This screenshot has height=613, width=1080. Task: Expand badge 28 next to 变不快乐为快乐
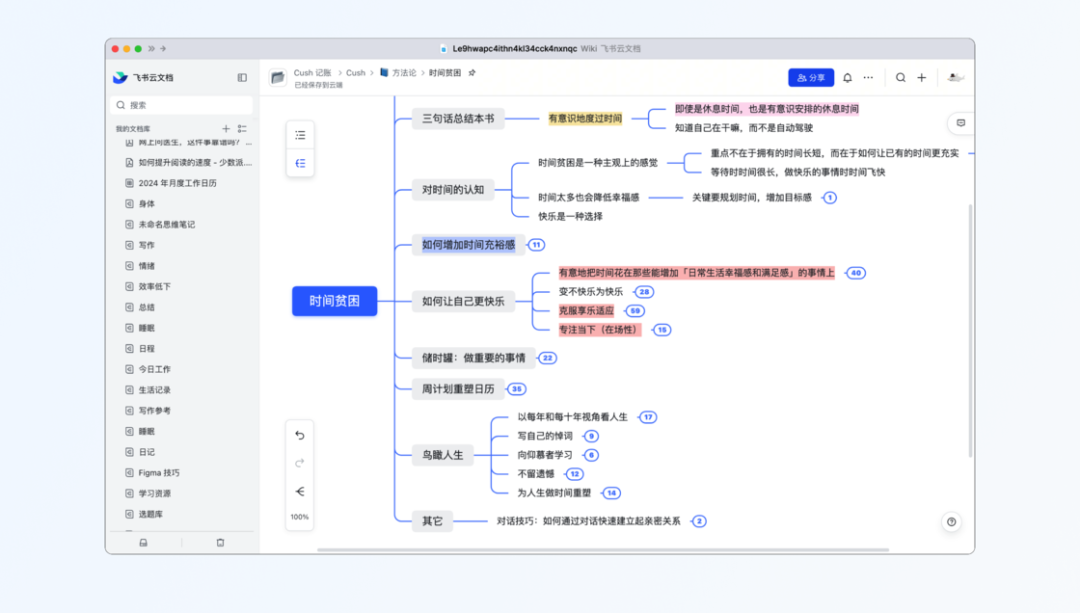[644, 292]
